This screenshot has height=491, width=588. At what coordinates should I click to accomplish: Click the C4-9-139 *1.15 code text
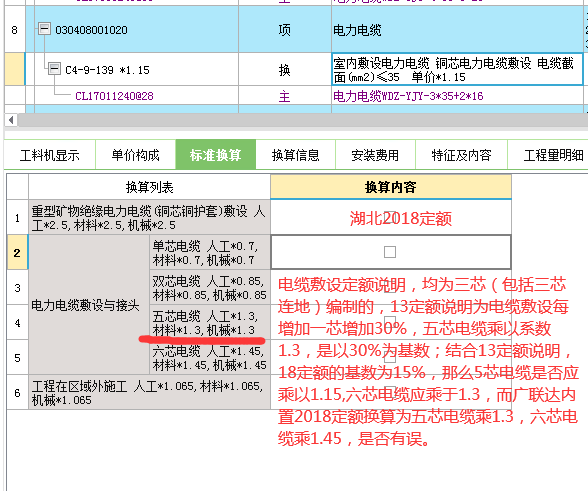point(107,70)
